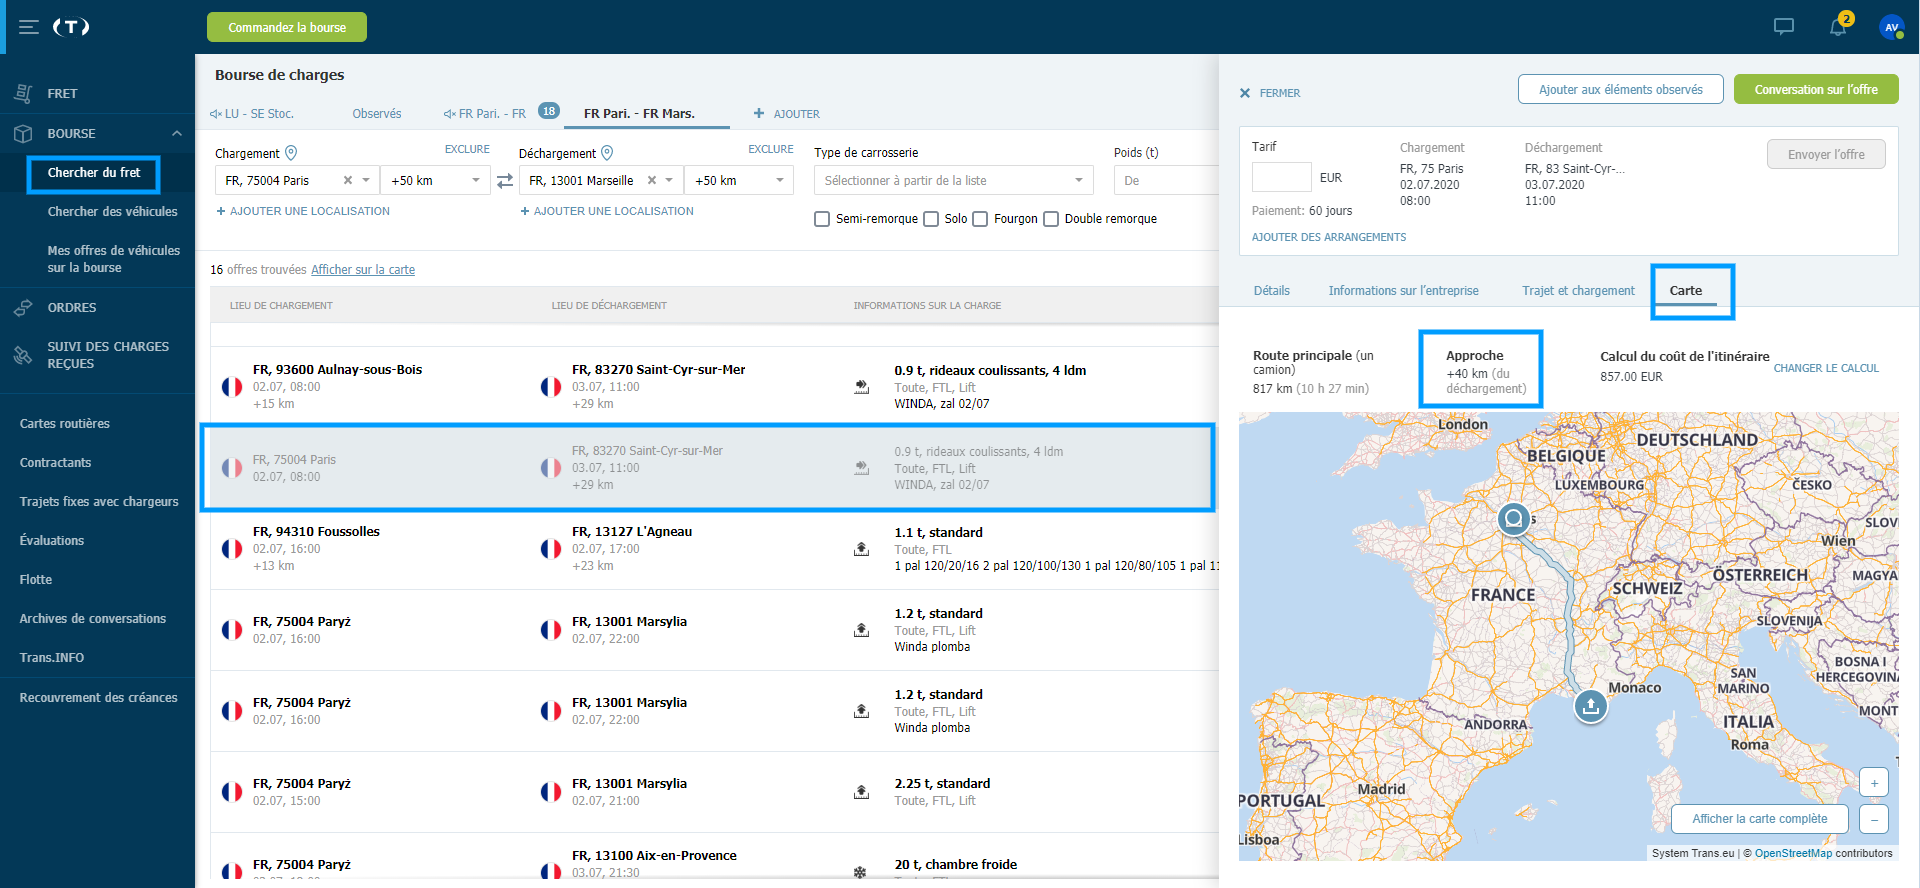Collapse the BOURSE sidebar section
Screen dimensions: 1920x888
tap(177, 133)
